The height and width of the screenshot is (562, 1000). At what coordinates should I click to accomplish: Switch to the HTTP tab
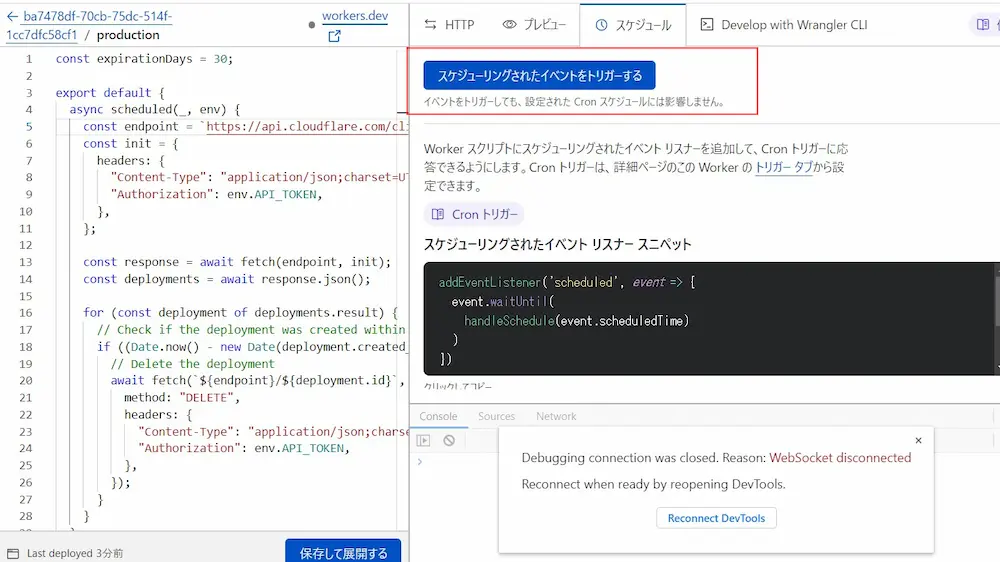click(x=449, y=25)
